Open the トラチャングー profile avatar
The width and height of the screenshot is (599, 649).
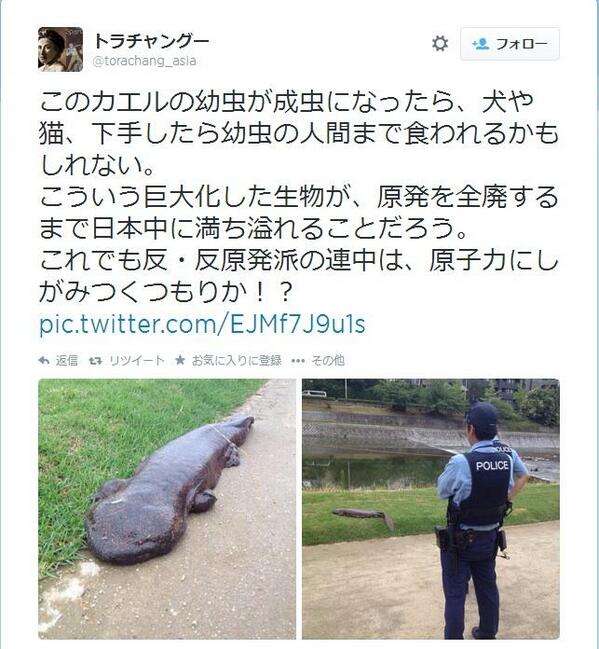point(60,49)
